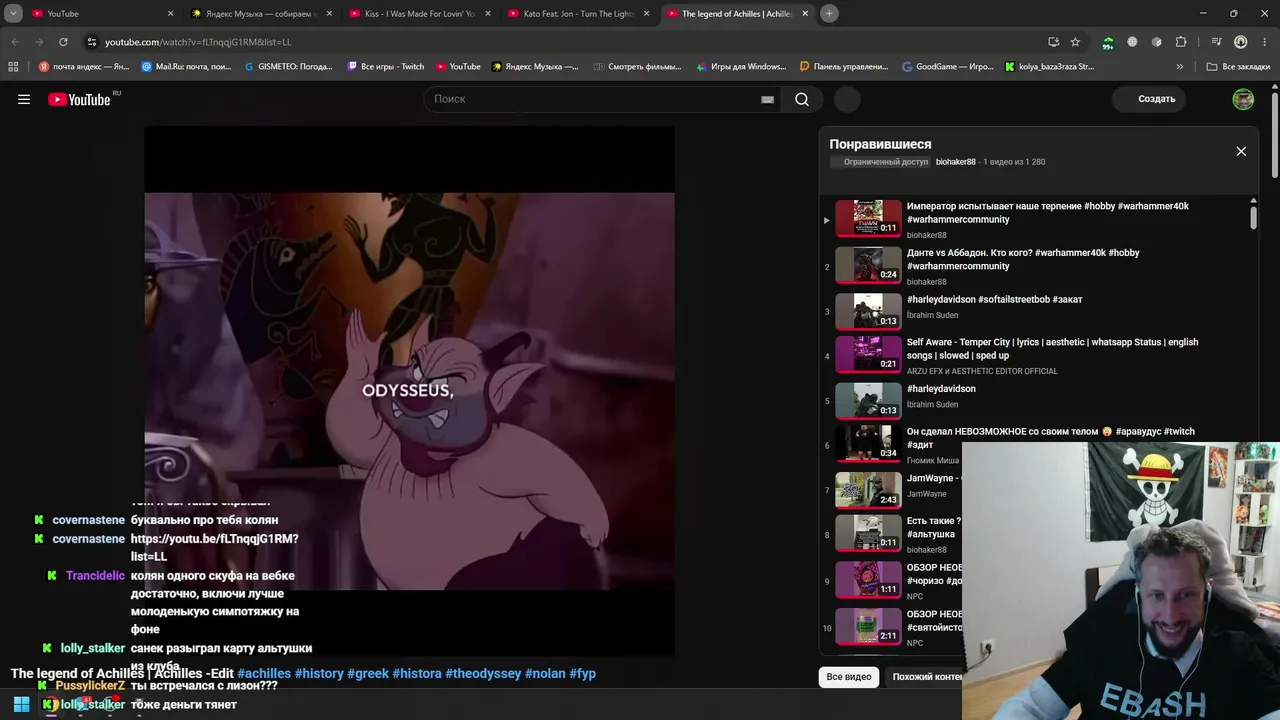Click the #greek hashtag

tap(368, 674)
